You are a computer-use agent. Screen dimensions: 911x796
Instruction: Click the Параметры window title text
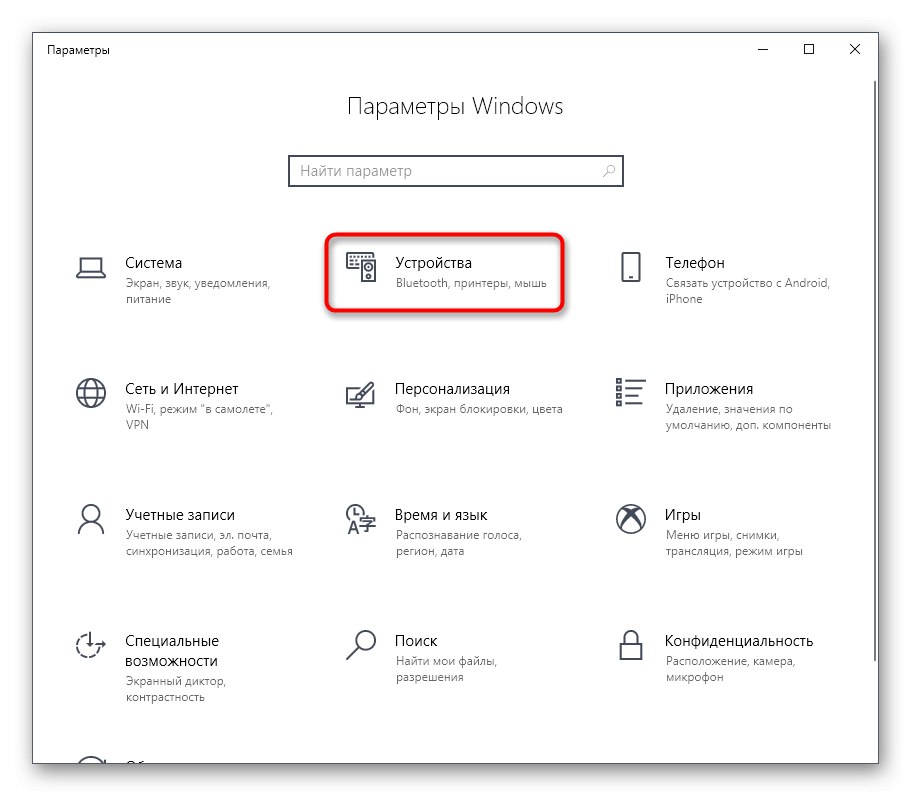click(78, 50)
